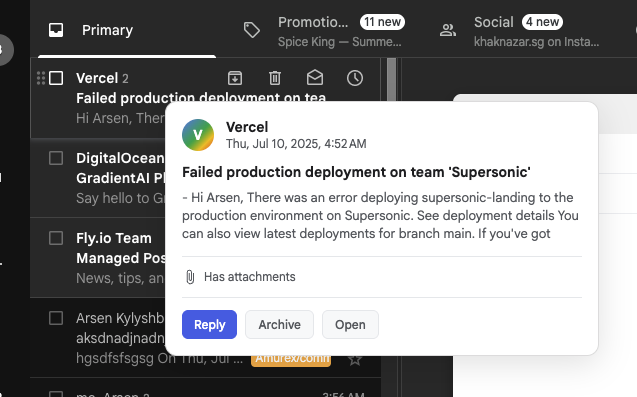The width and height of the screenshot is (637, 397).
Task: Select the DigitalOcean email checkbox
Action: 56,158
